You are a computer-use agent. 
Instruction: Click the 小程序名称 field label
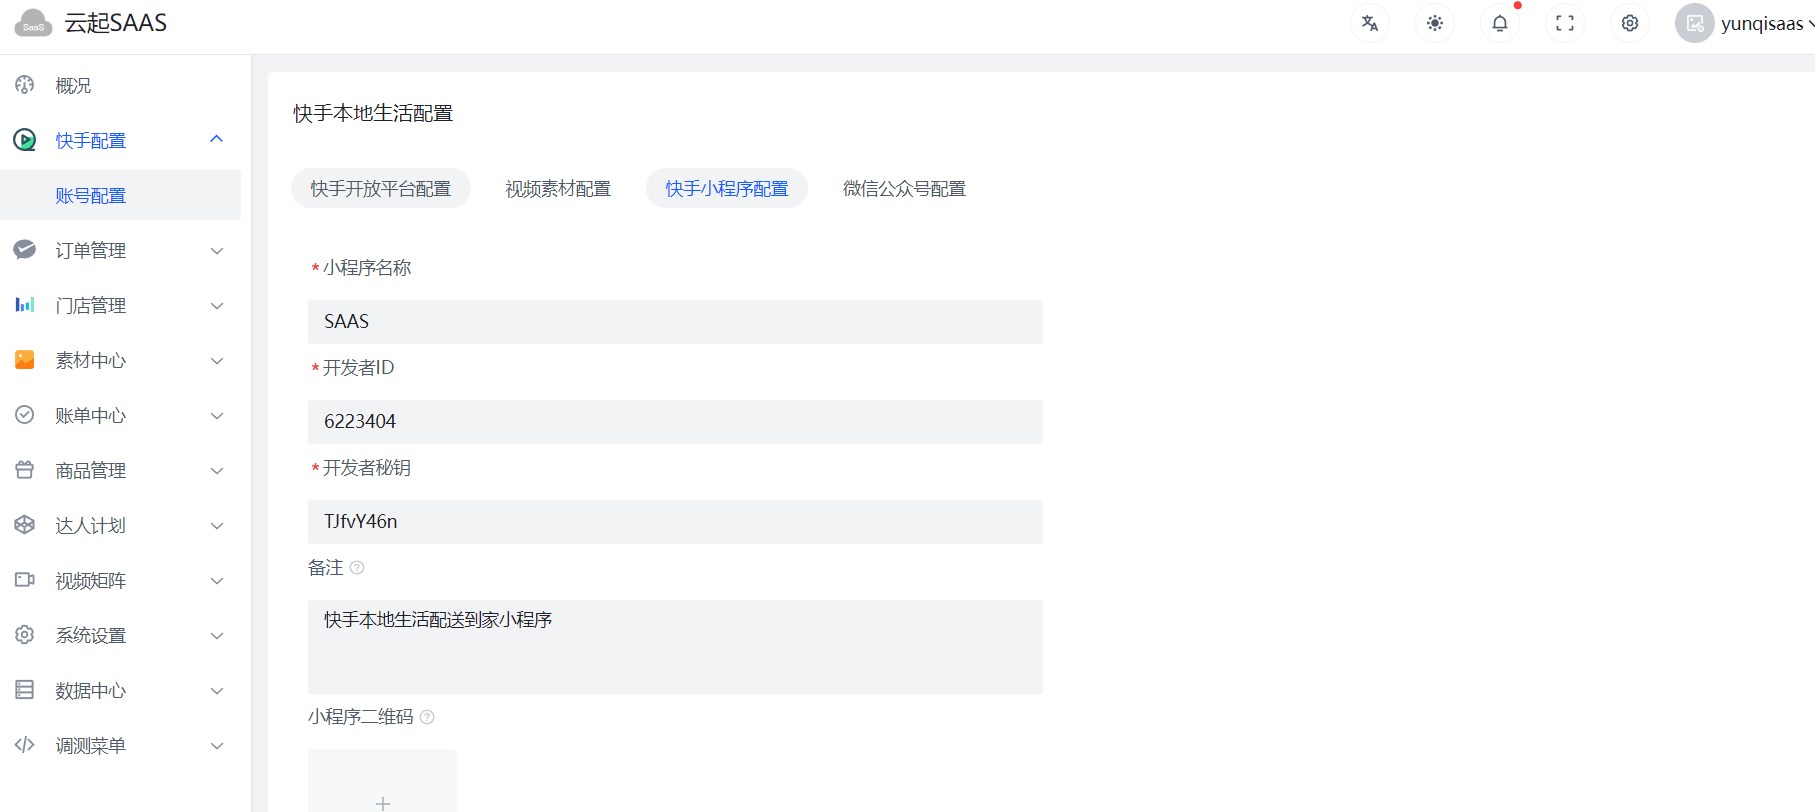(x=367, y=268)
